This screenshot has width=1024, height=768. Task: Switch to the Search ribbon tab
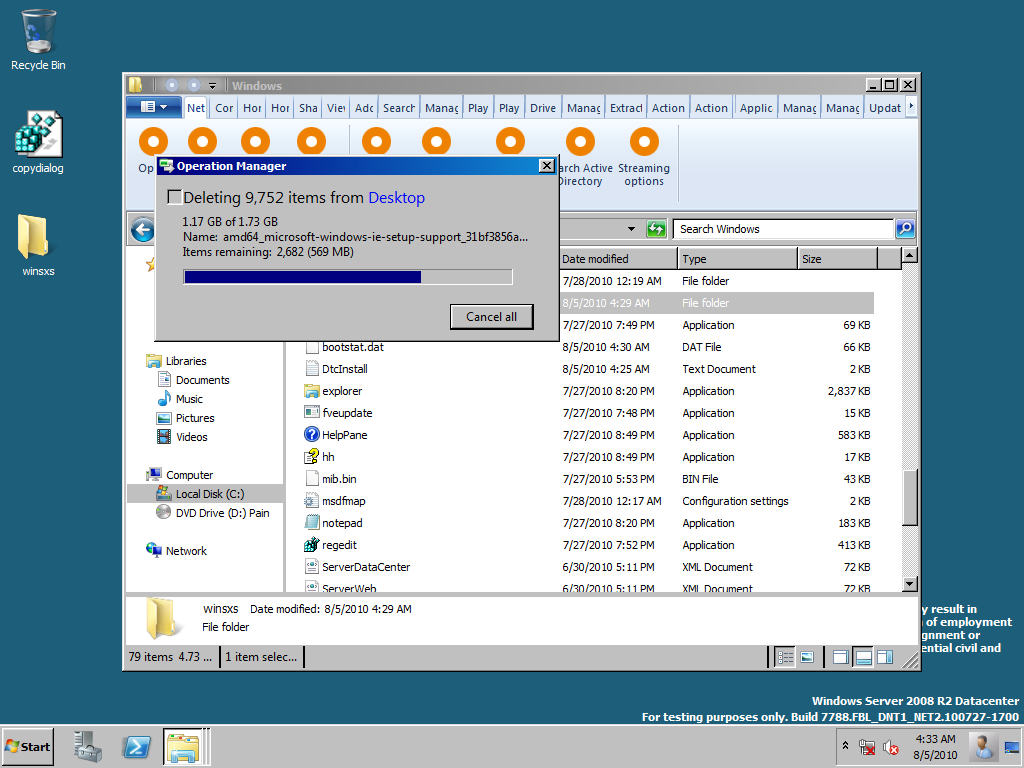pyautogui.click(x=398, y=108)
